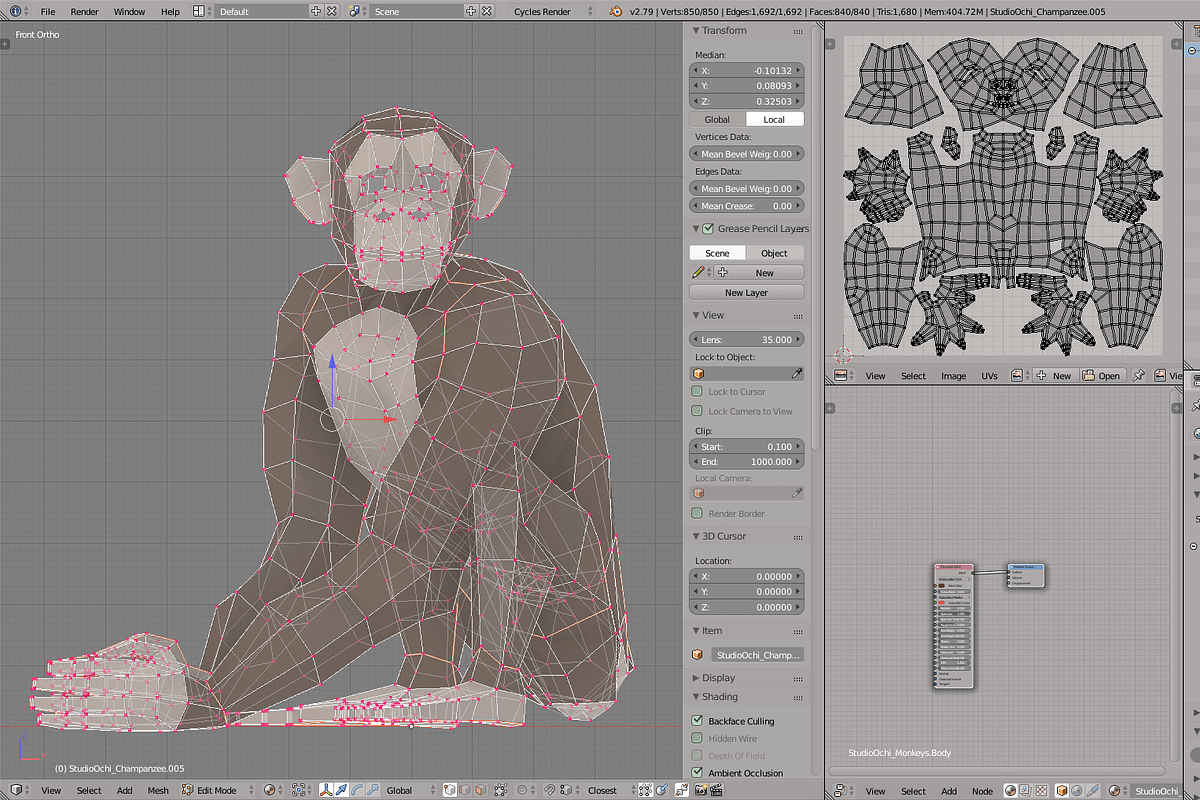This screenshot has height=800, width=1200.
Task: Select the translate manipulator arrow
Action: (341, 790)
